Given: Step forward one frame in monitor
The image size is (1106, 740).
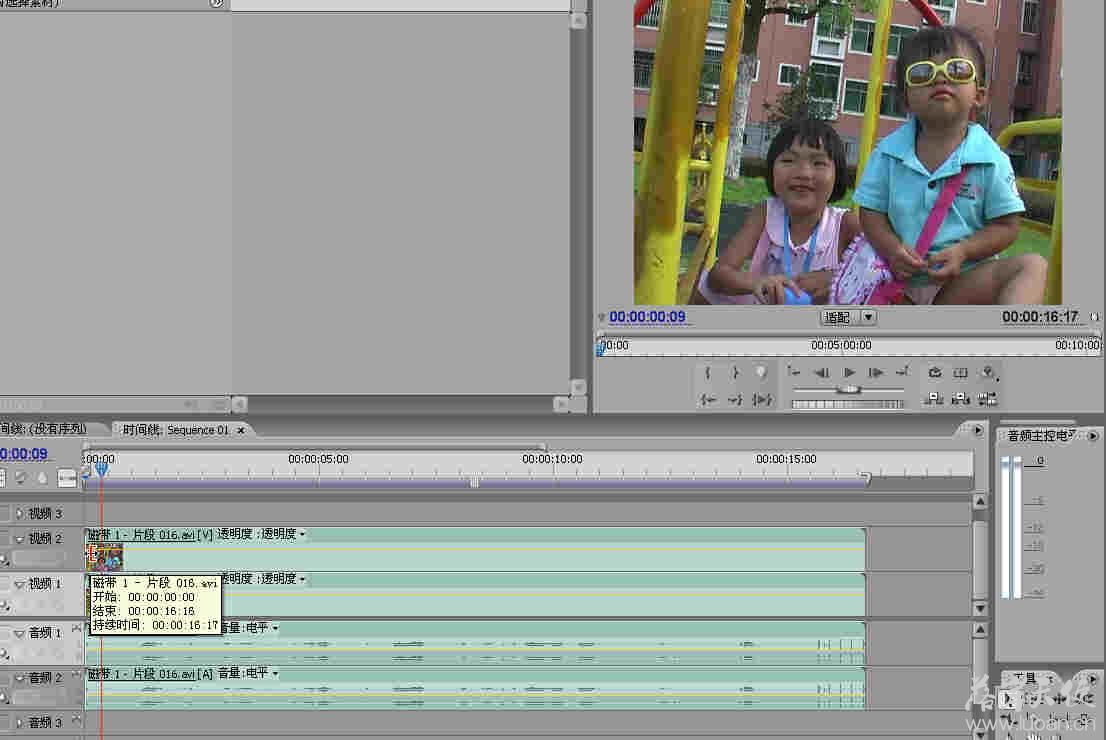Looking at the screenshot, I should tap(875, 372).
